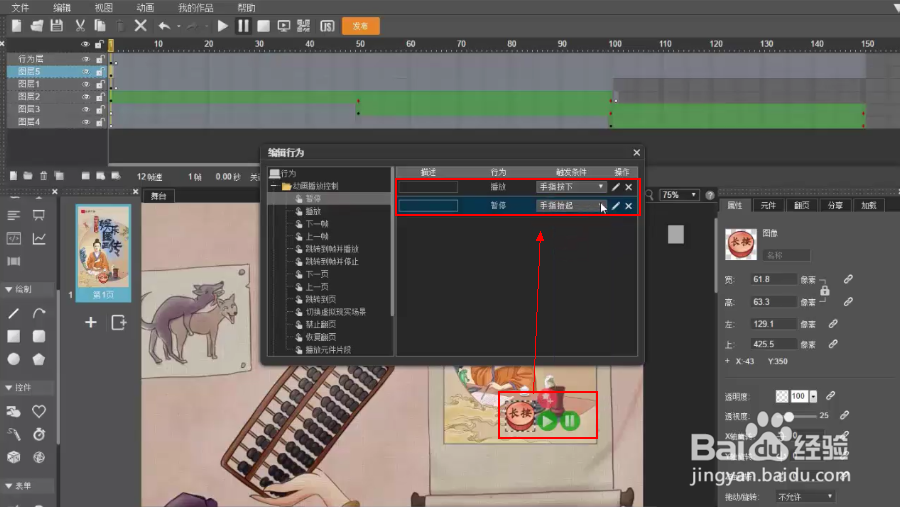Click the Cut scissors icon
The width and height of the screenshot is (900, 507).
point(80,26)
